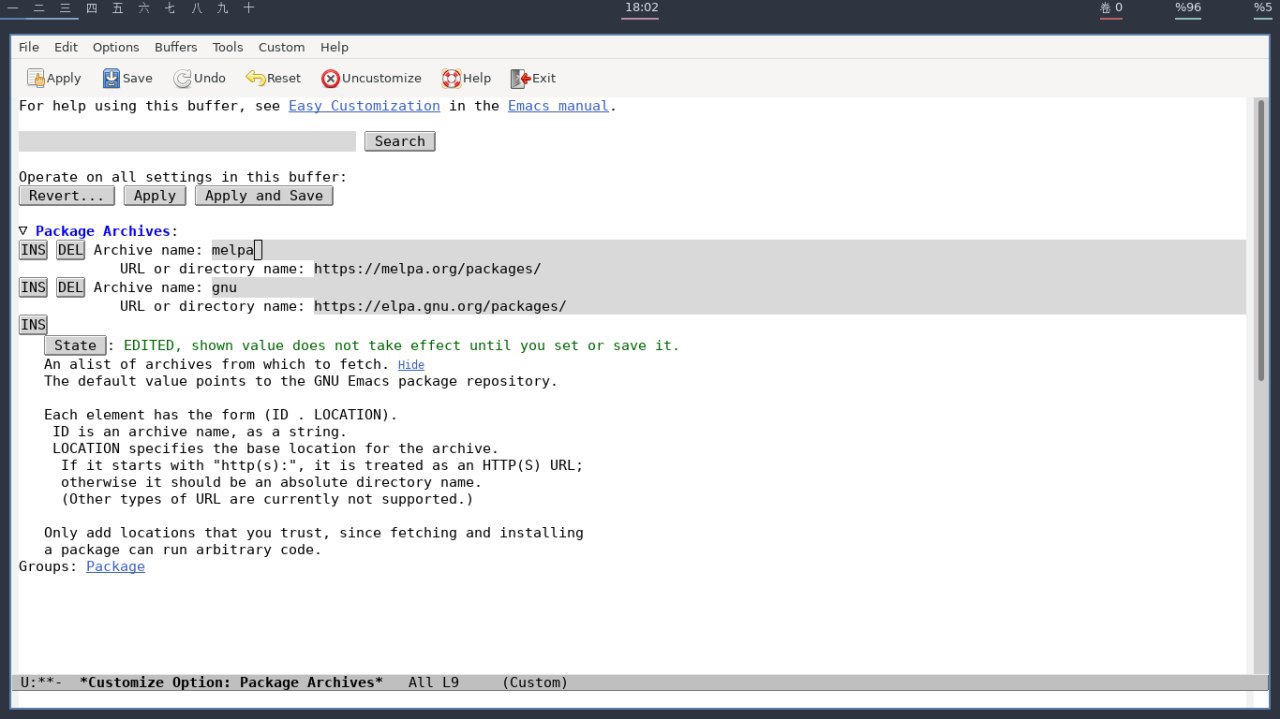The image size is (1280, 719).
Task: Collapse the Package Archives triangle
Action: pos(23,231)
